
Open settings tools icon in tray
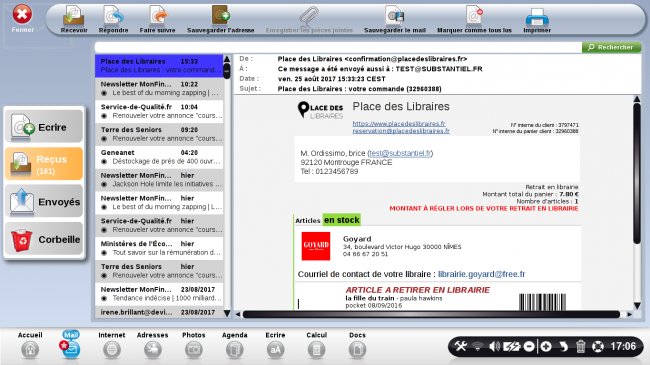pyautogui.click(x=461, y=346)
